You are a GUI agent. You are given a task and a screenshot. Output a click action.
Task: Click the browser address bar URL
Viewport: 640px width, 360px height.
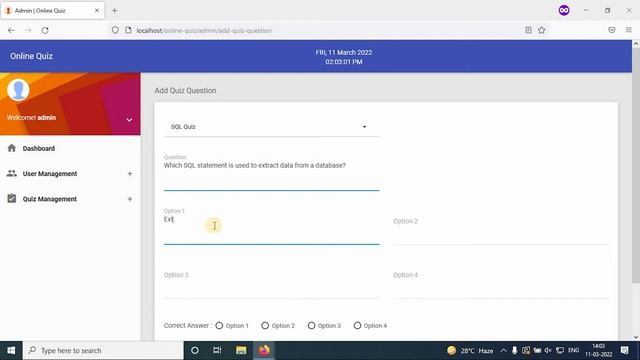pyautogui.click(x=204, y=31)
